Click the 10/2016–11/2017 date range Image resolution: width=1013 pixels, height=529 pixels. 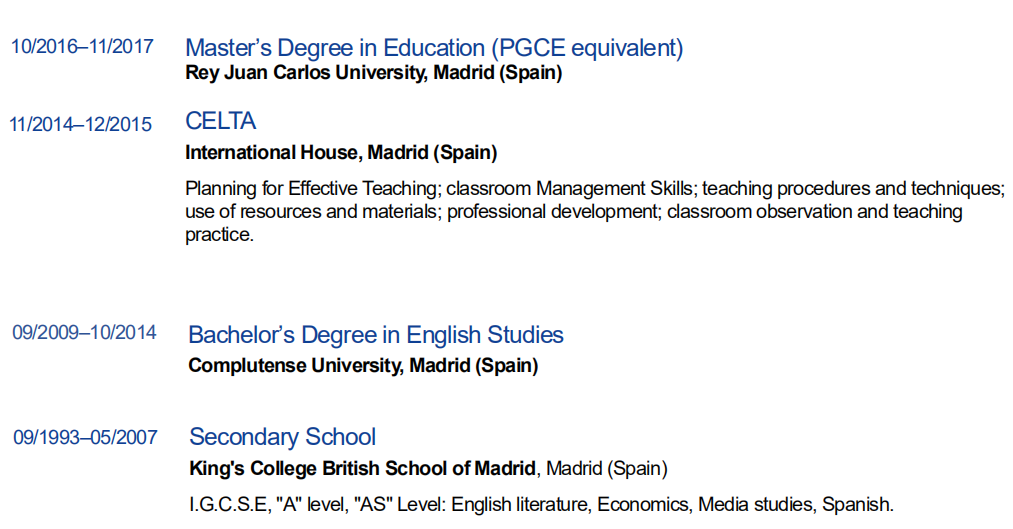(x=82, y=47)
